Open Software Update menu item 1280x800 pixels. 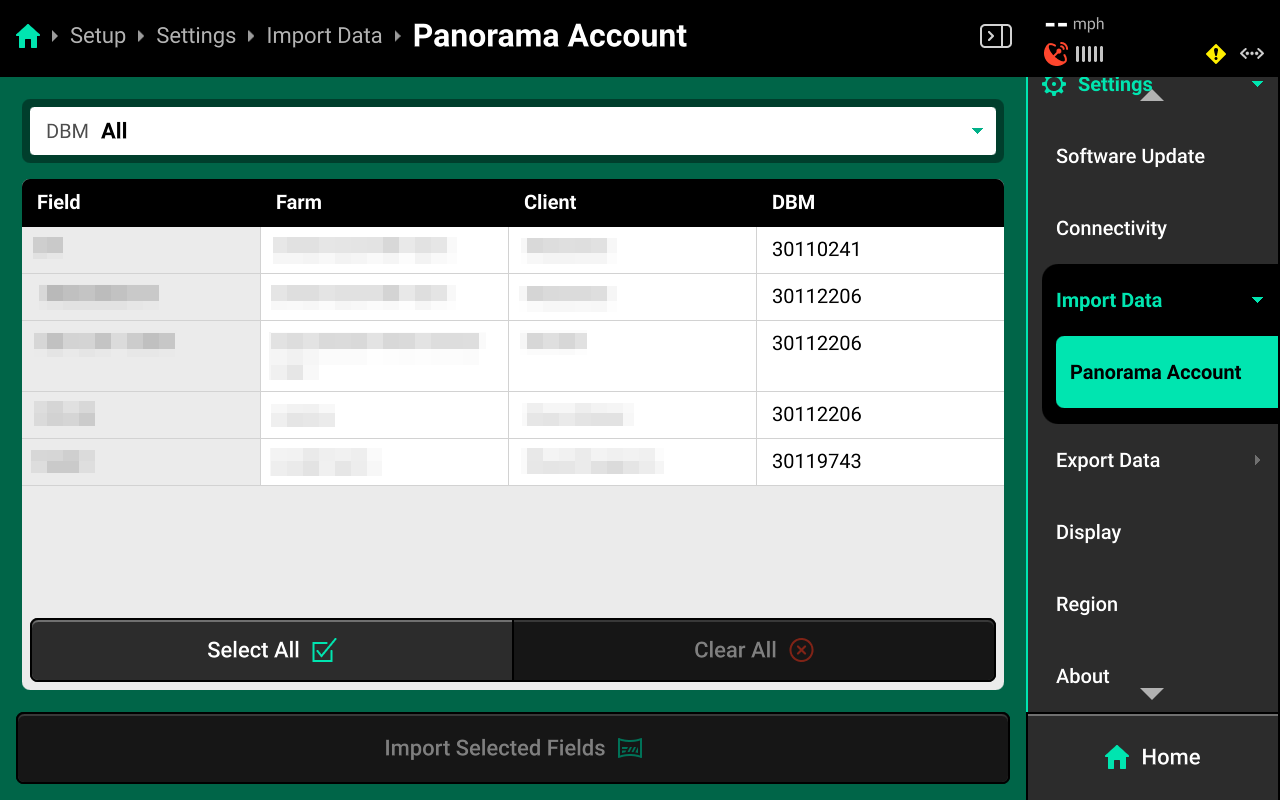1130,156
